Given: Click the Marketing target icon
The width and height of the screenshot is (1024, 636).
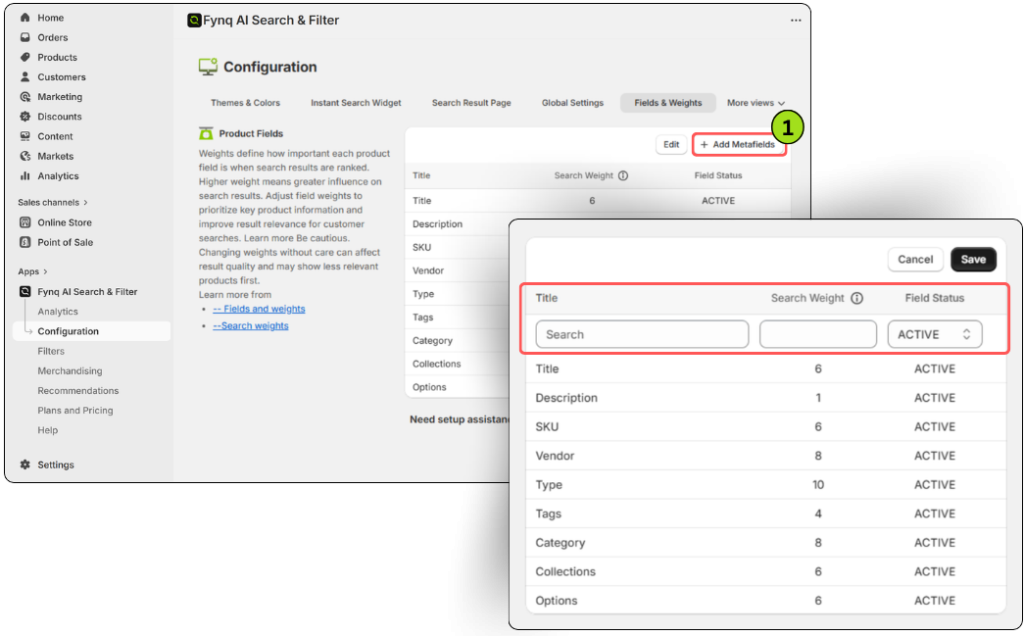Looking at the screenshot, I should point(25,97).
